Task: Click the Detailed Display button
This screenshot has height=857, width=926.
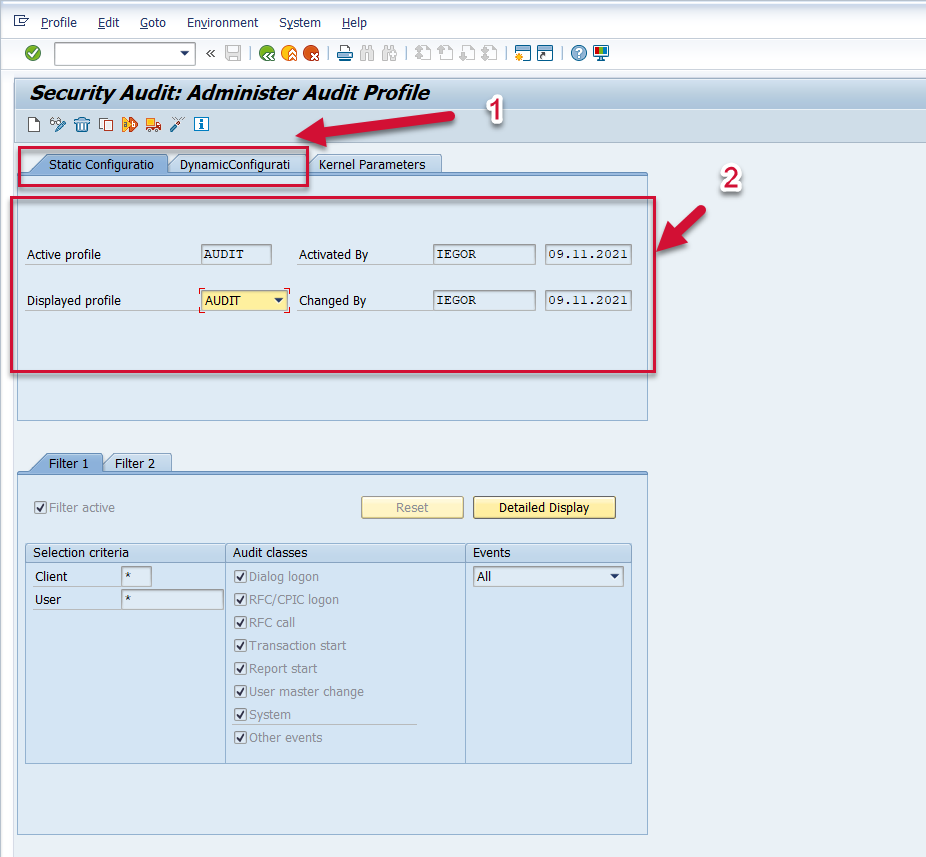Action: tap(543, 507)
